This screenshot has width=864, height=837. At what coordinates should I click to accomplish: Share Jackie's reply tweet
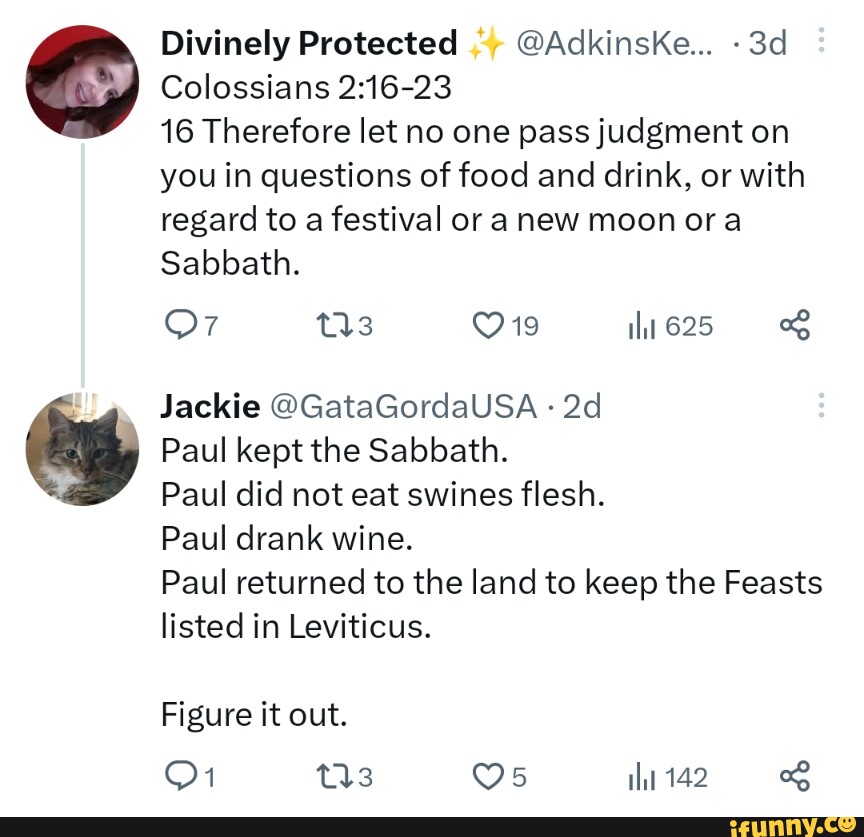point(793,777)
